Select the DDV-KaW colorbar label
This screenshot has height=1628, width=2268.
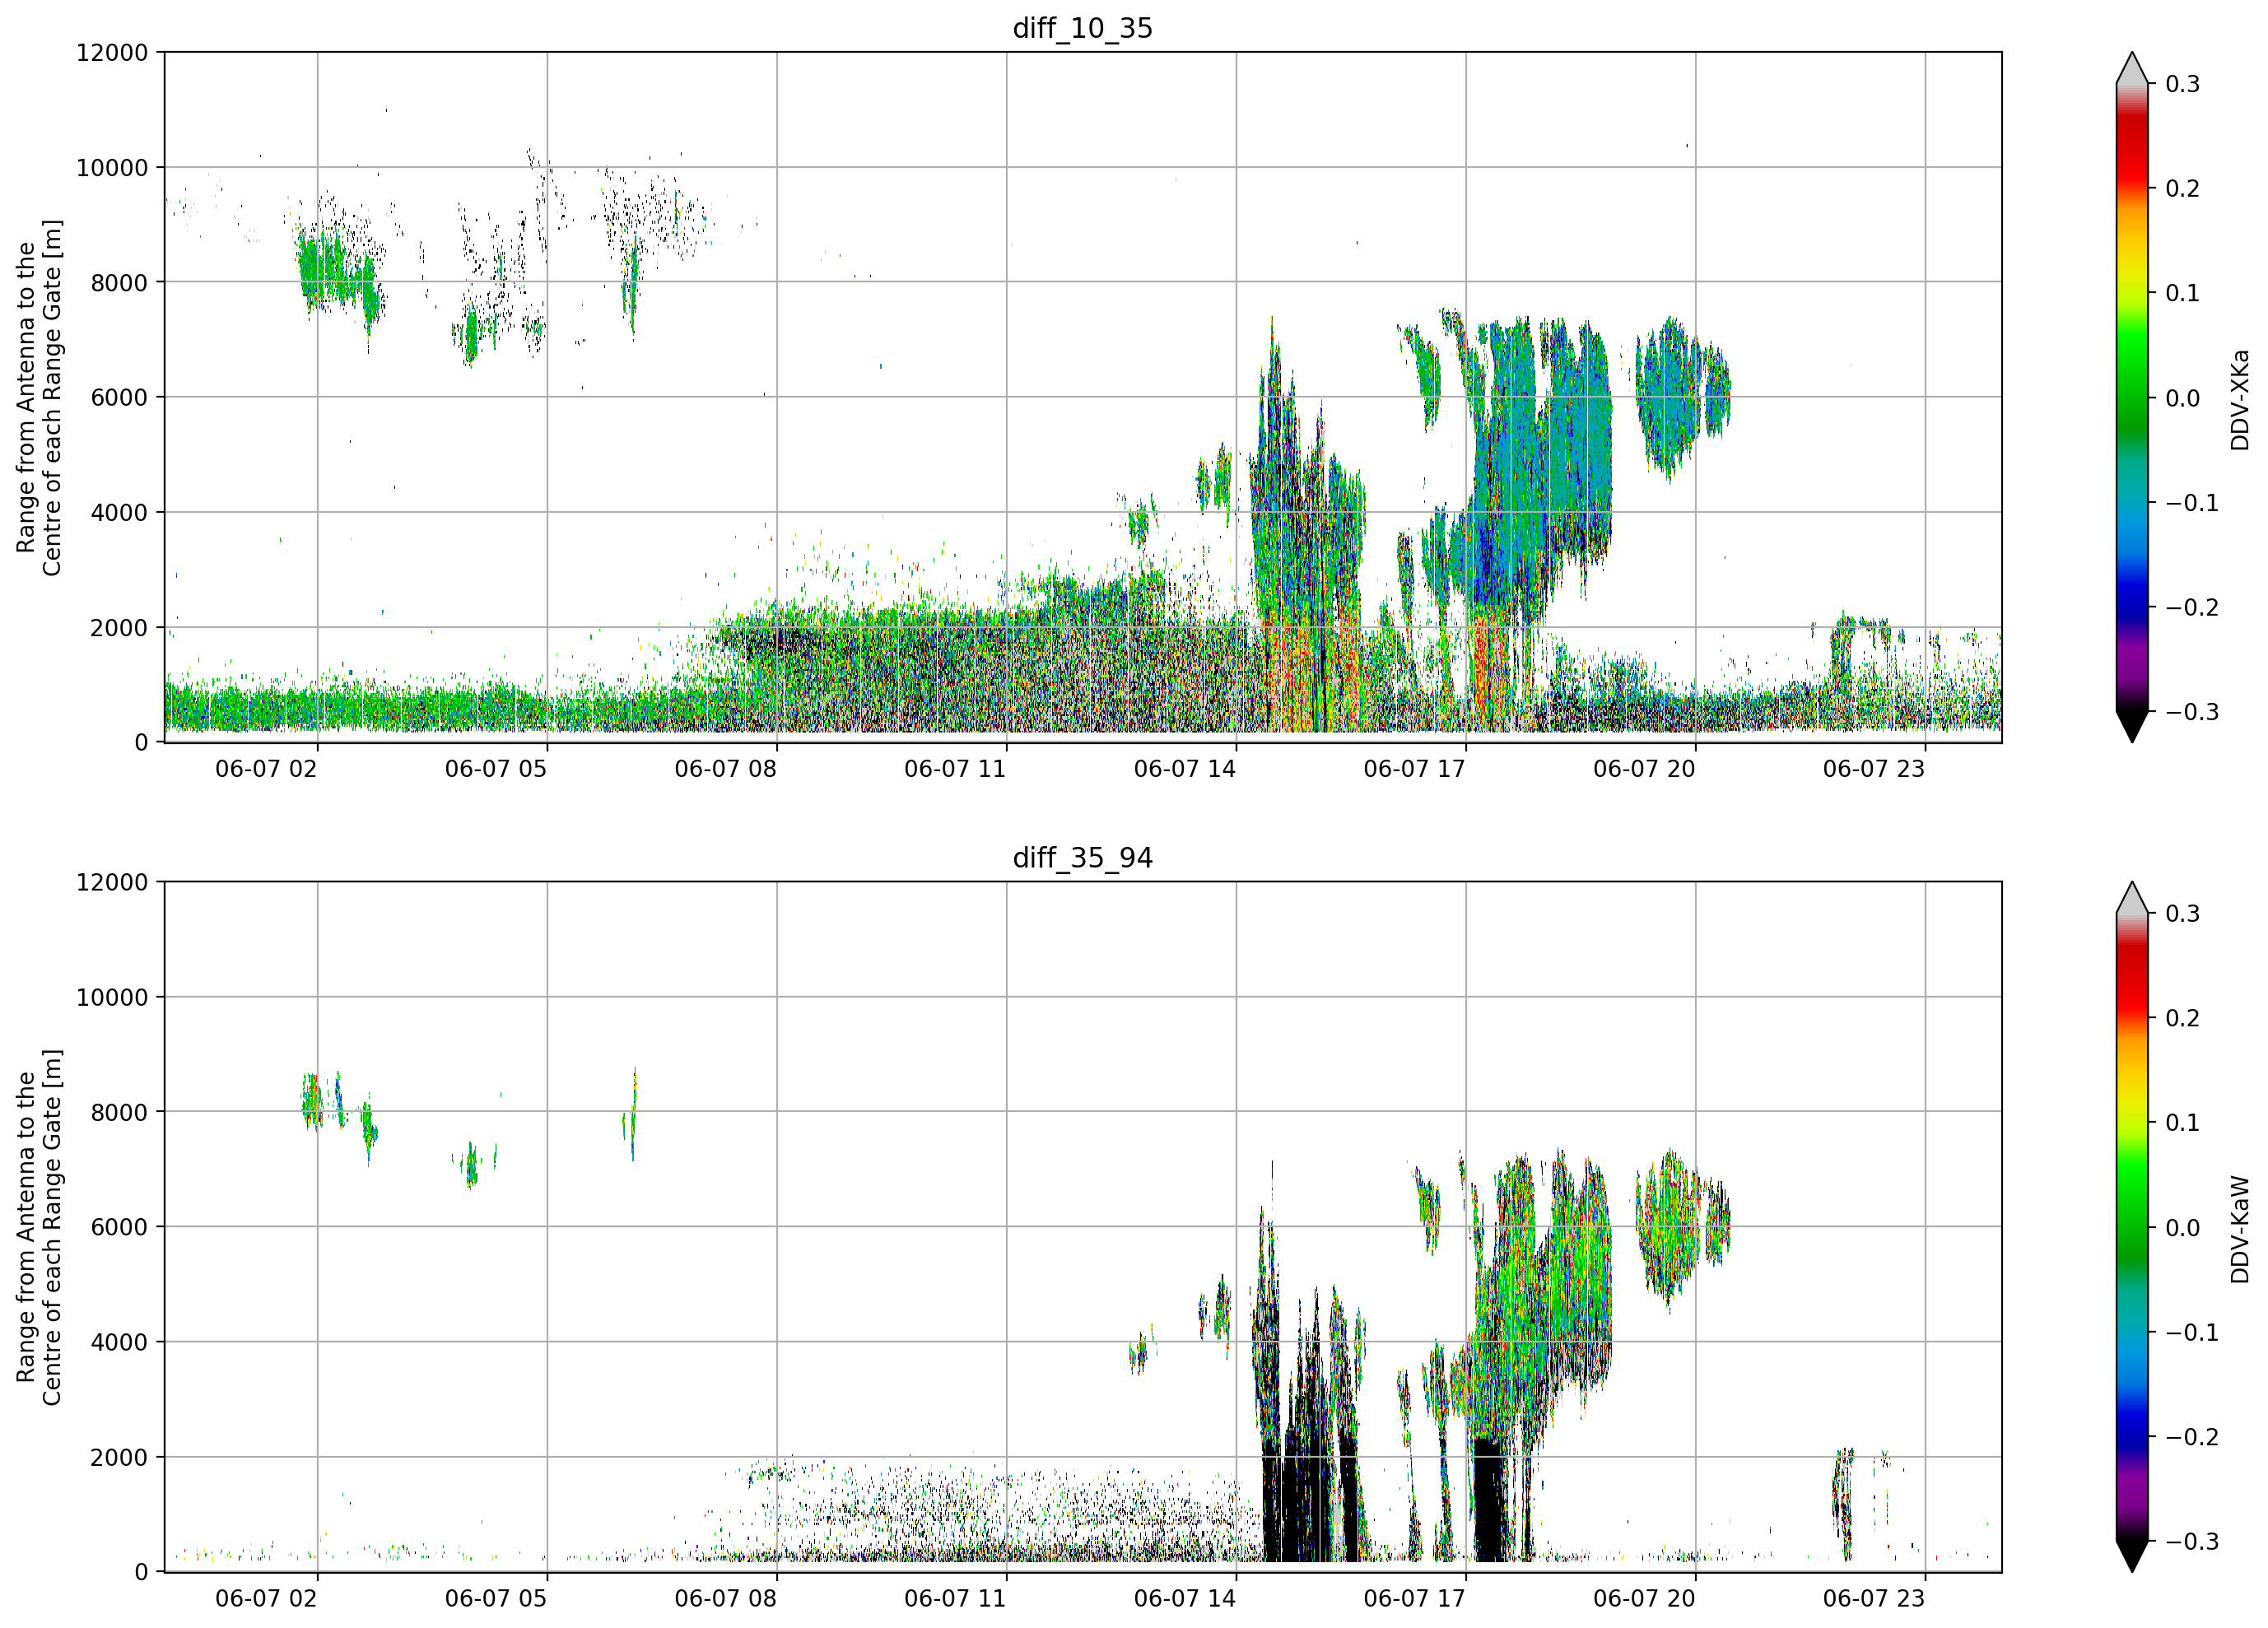coord(2239,1229)
